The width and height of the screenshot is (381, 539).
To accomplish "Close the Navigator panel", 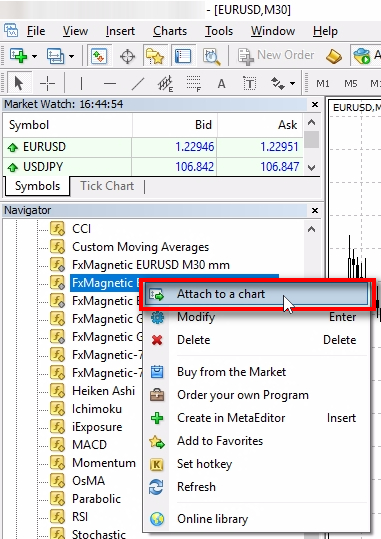I will pos(315,210).
